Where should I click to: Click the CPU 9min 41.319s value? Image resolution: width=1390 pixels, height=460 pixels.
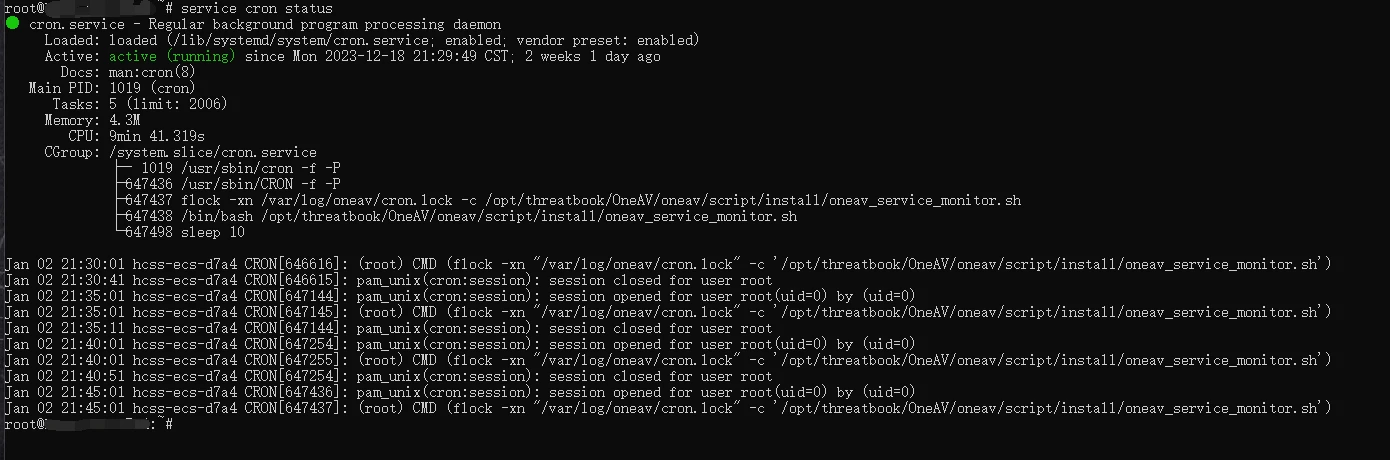coord(157,136)
